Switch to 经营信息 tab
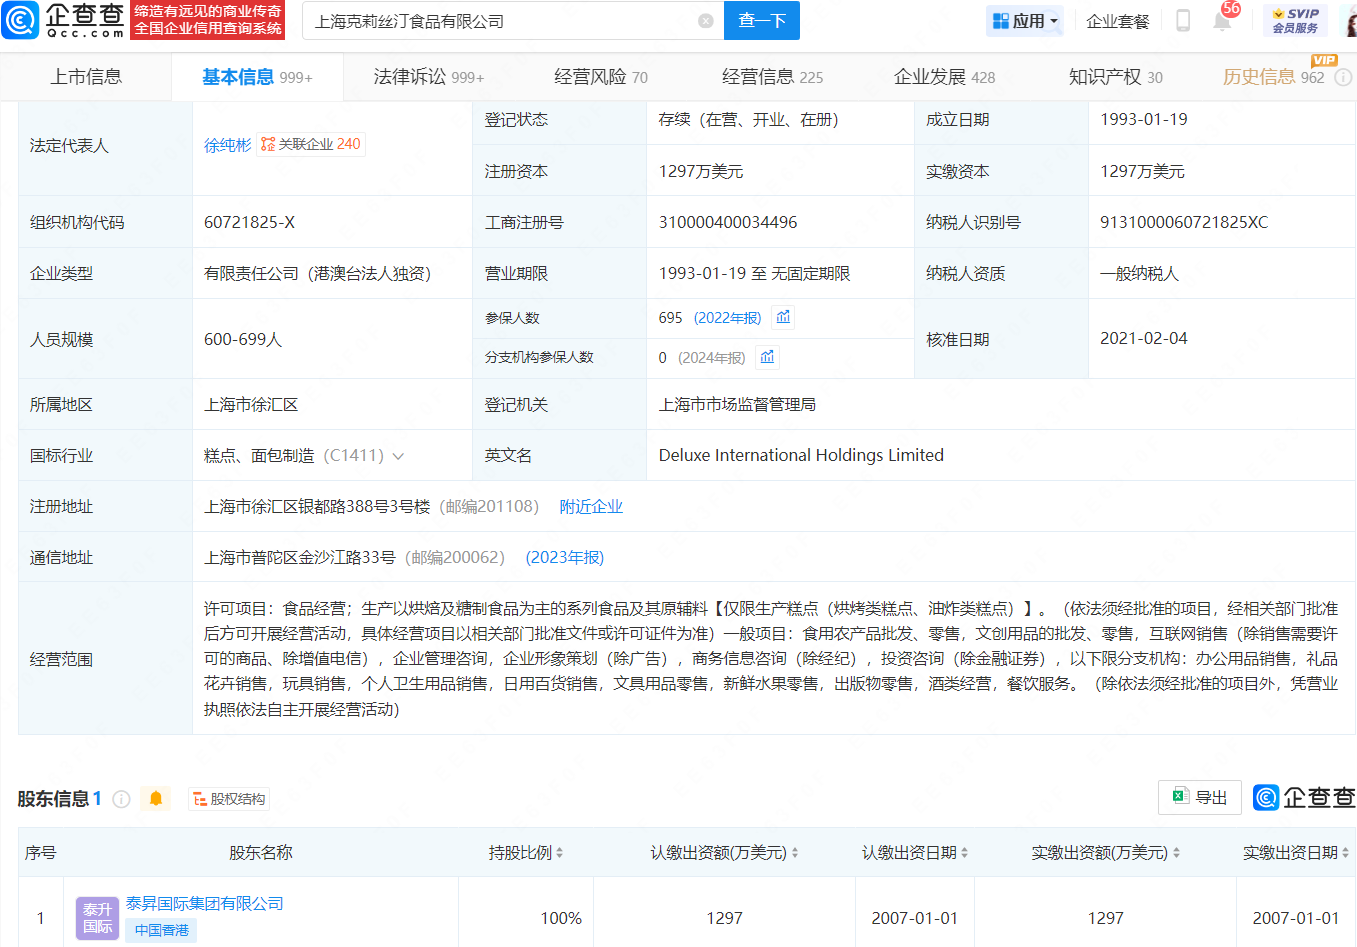 coord(772,77)
